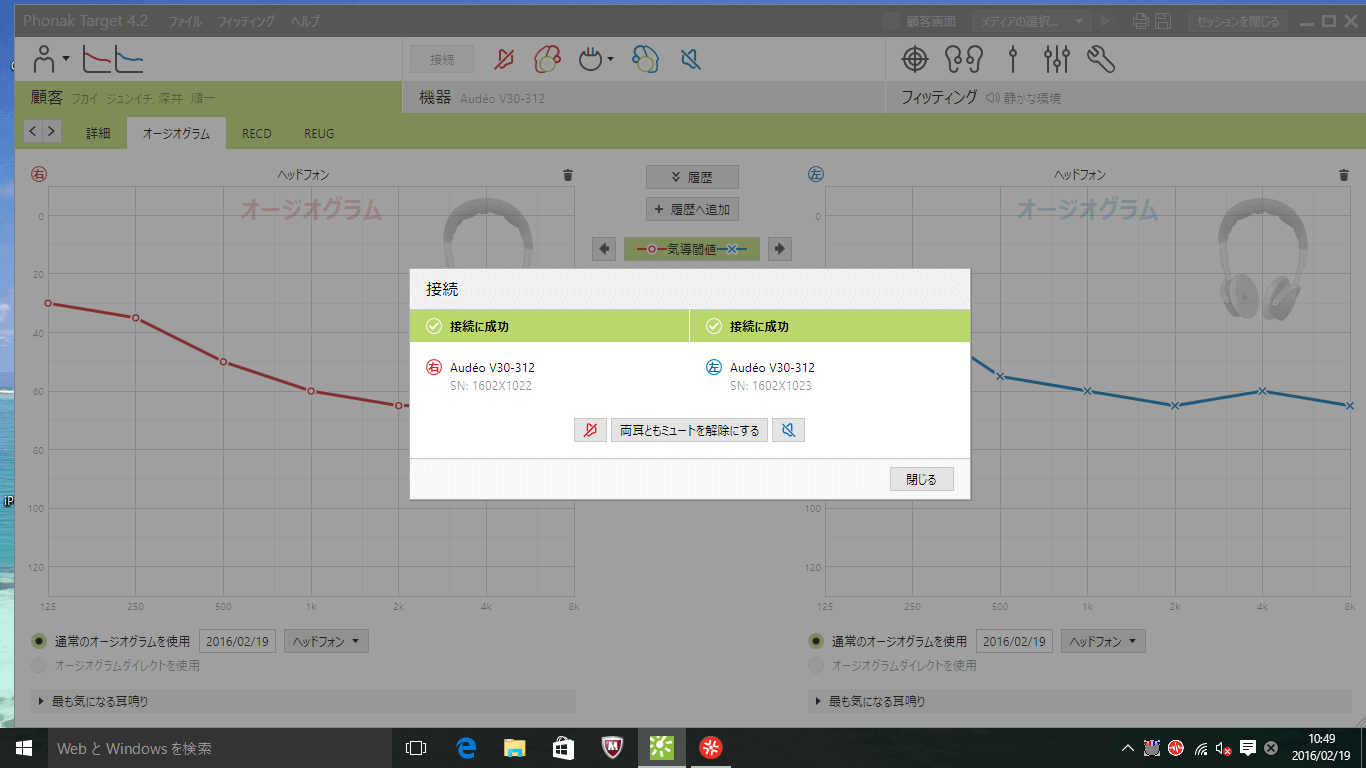The image size is (1366, 768).
Task: Switch to the オージオグラム tab
Action: tap(176, 133)
